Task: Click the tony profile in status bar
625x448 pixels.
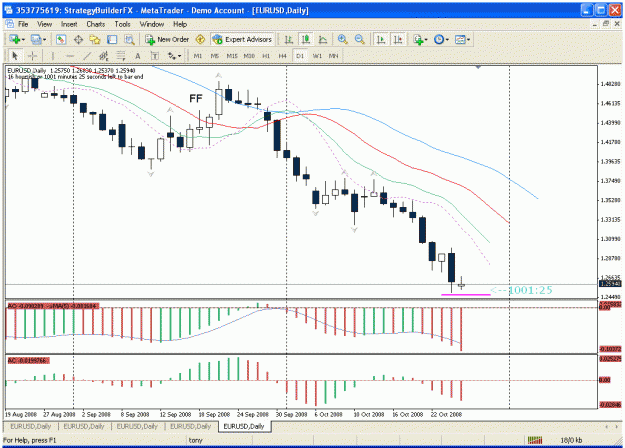Action: [195, 440]
